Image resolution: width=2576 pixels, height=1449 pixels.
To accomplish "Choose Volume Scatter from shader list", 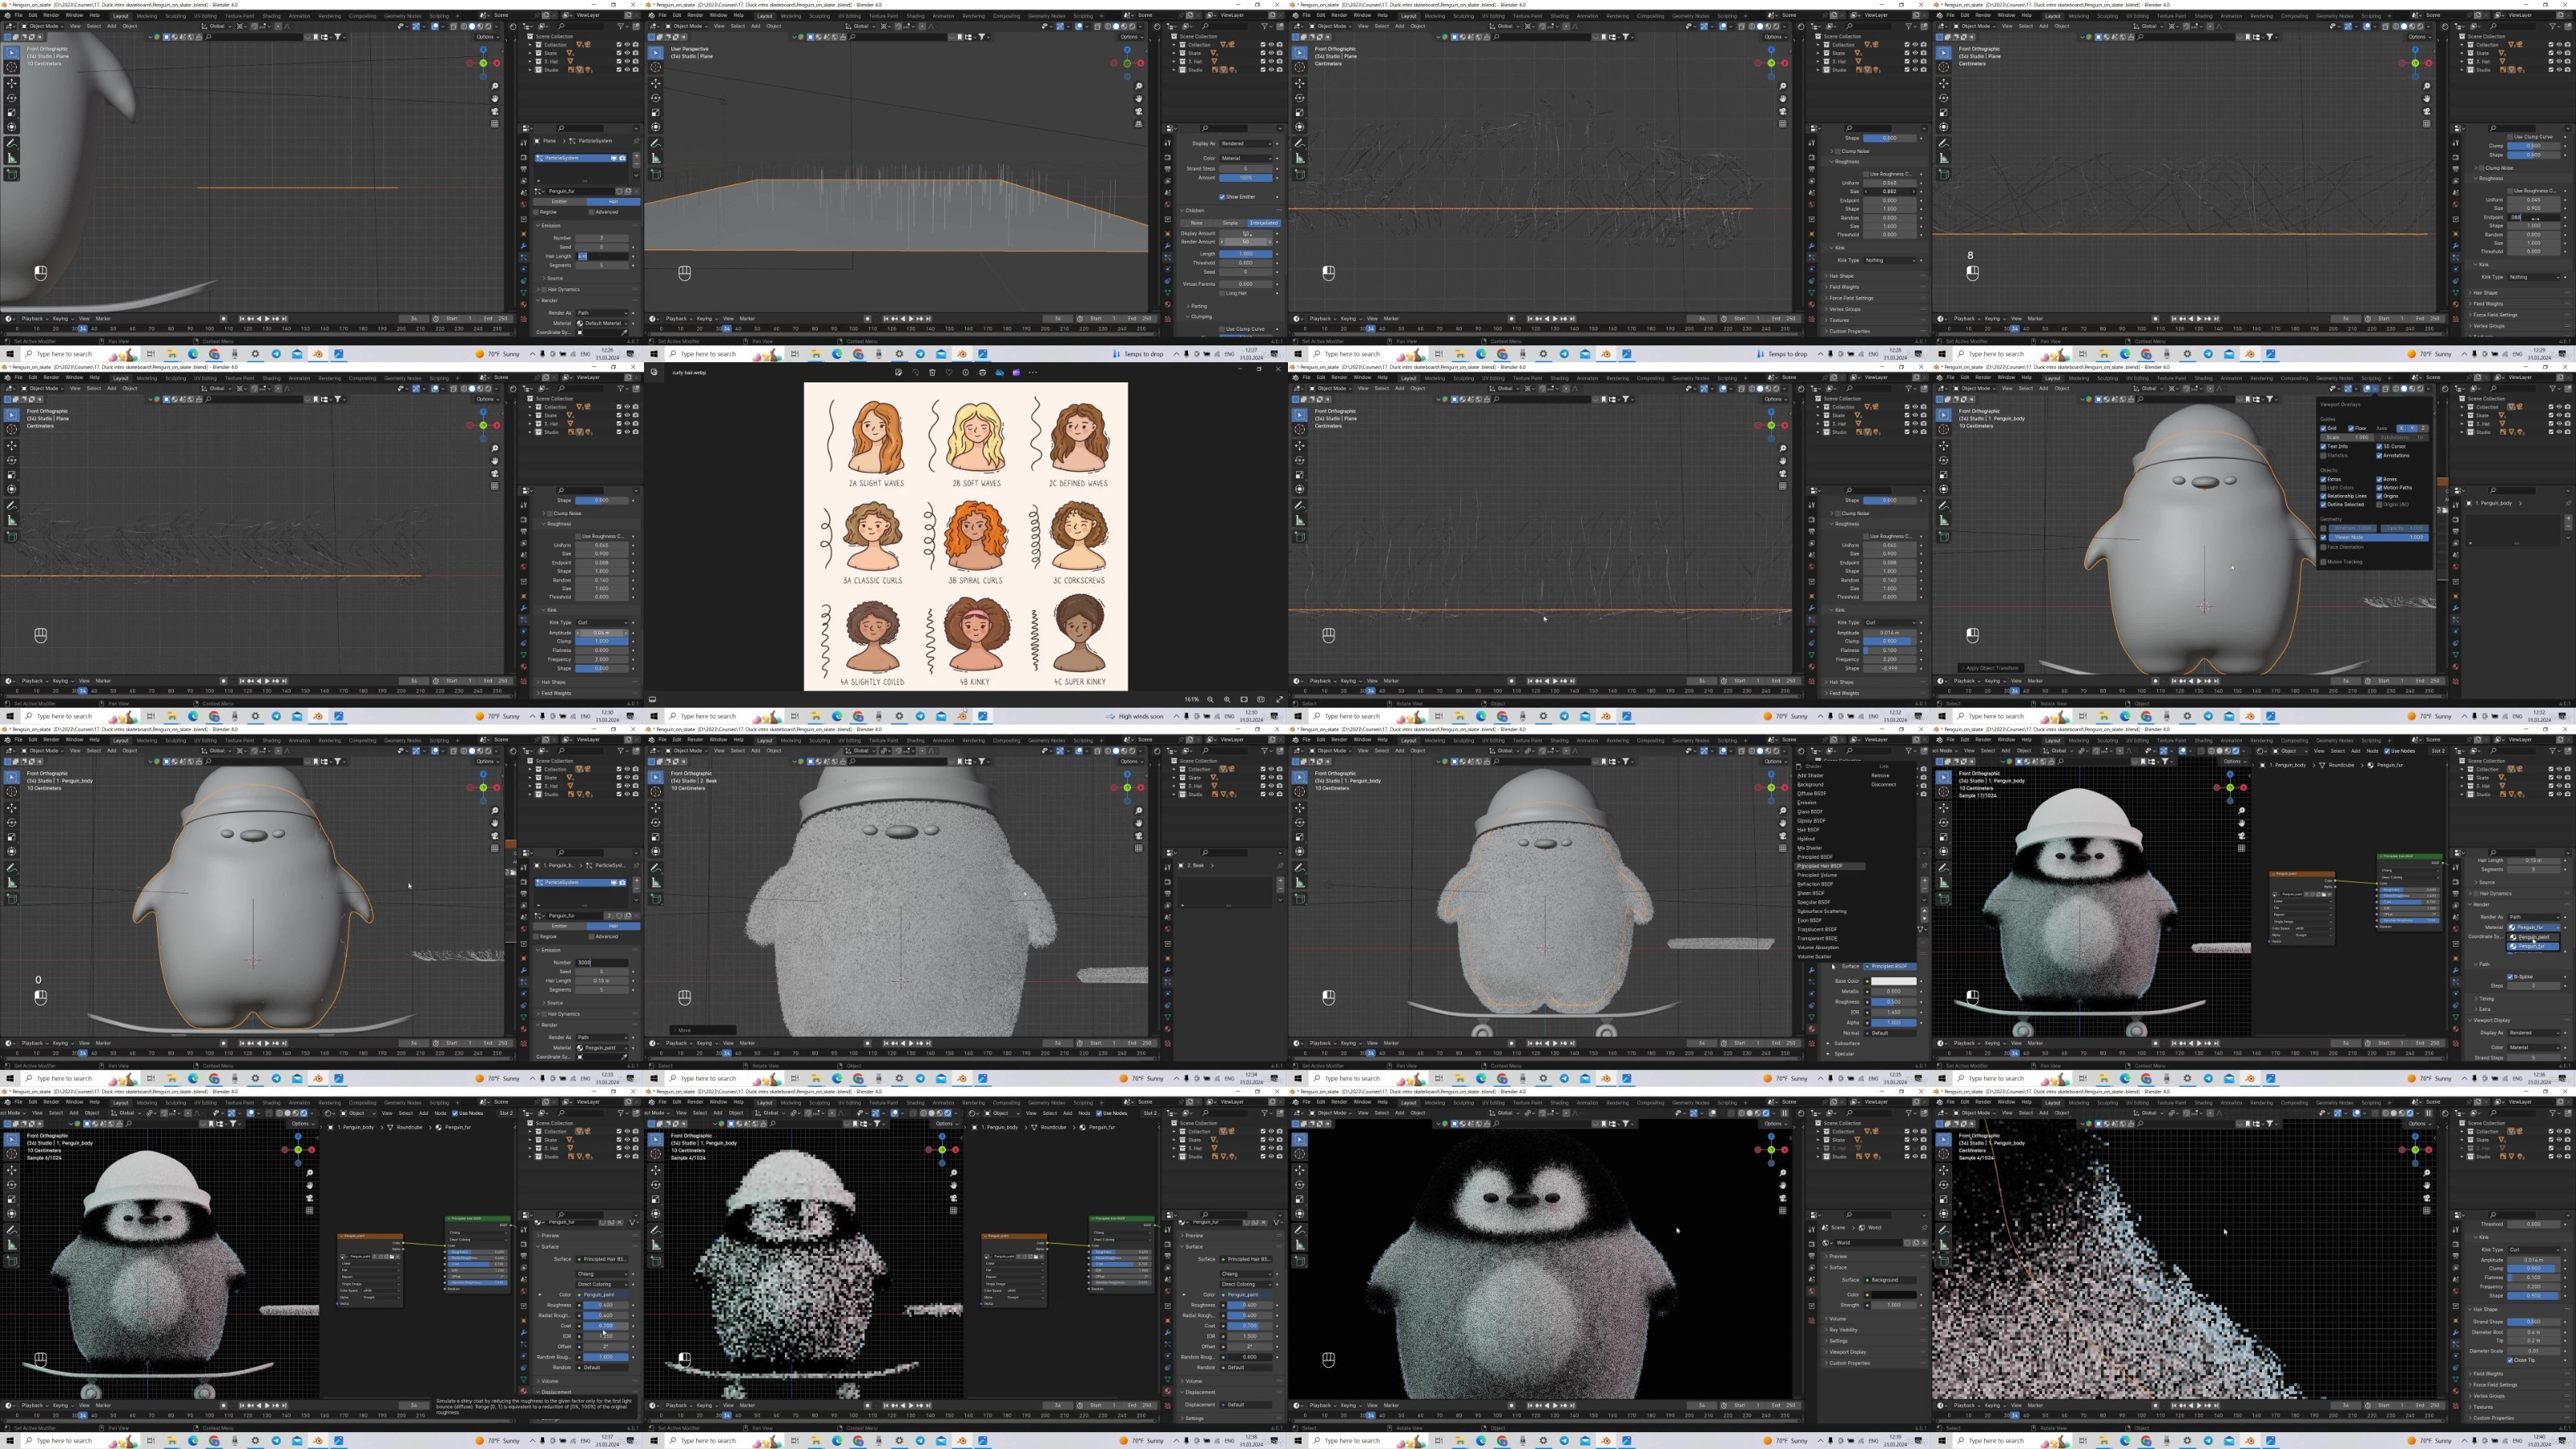I will pos(1814,956).
